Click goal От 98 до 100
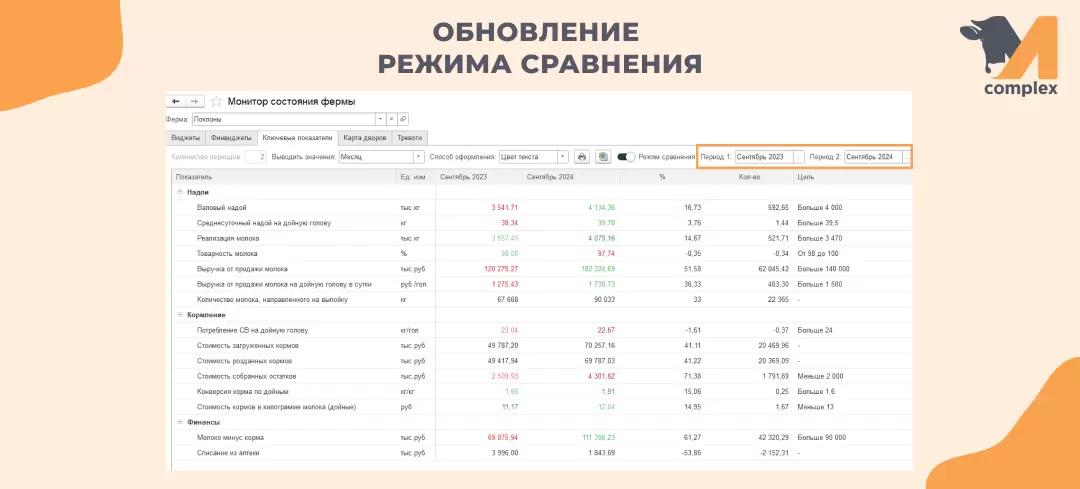The image size is (1080, 489). click(818, 253)
